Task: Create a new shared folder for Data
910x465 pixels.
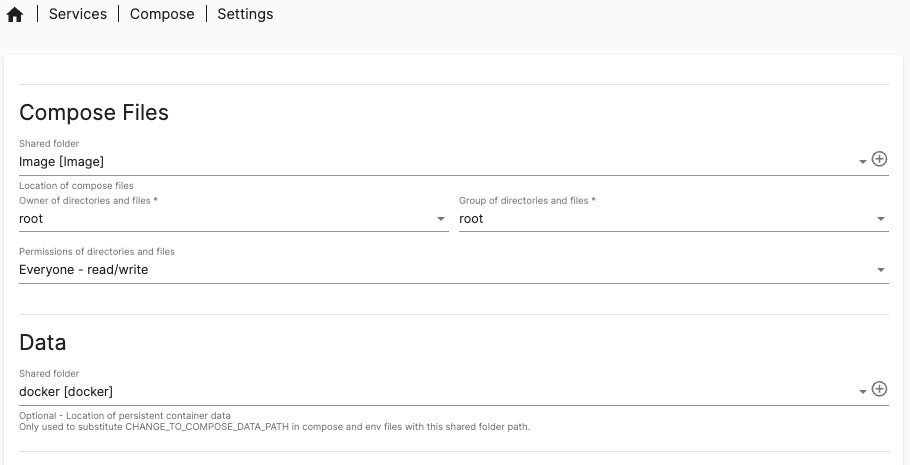Action: pos(880,389)
